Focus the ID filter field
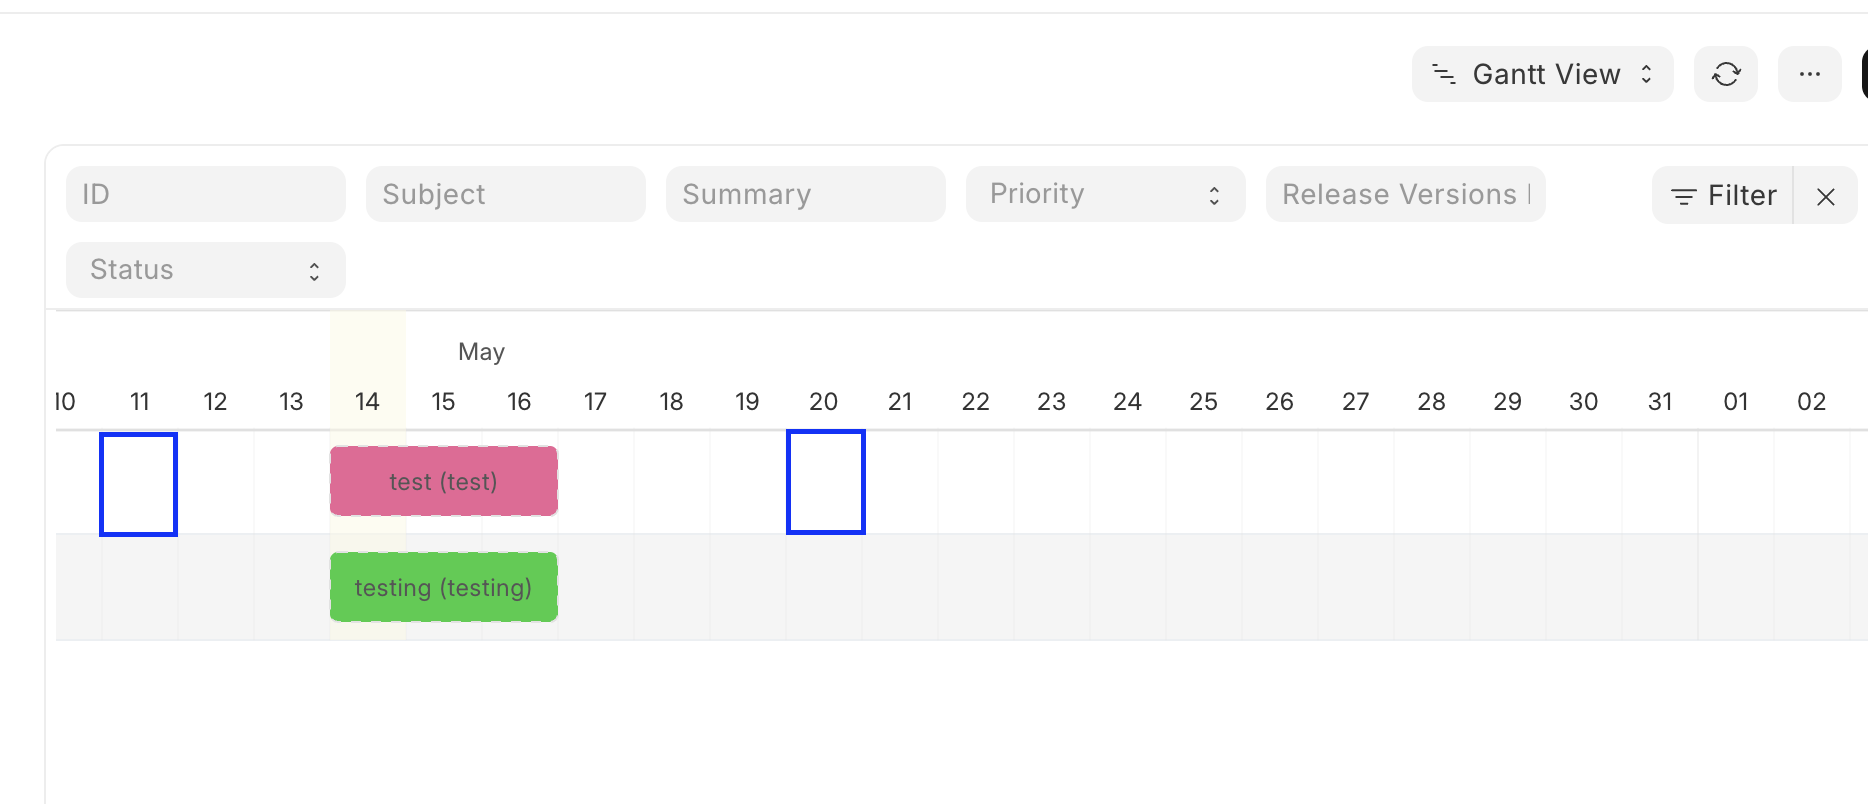Screen dimensions: 1868x804 click(x=206, y=194)
